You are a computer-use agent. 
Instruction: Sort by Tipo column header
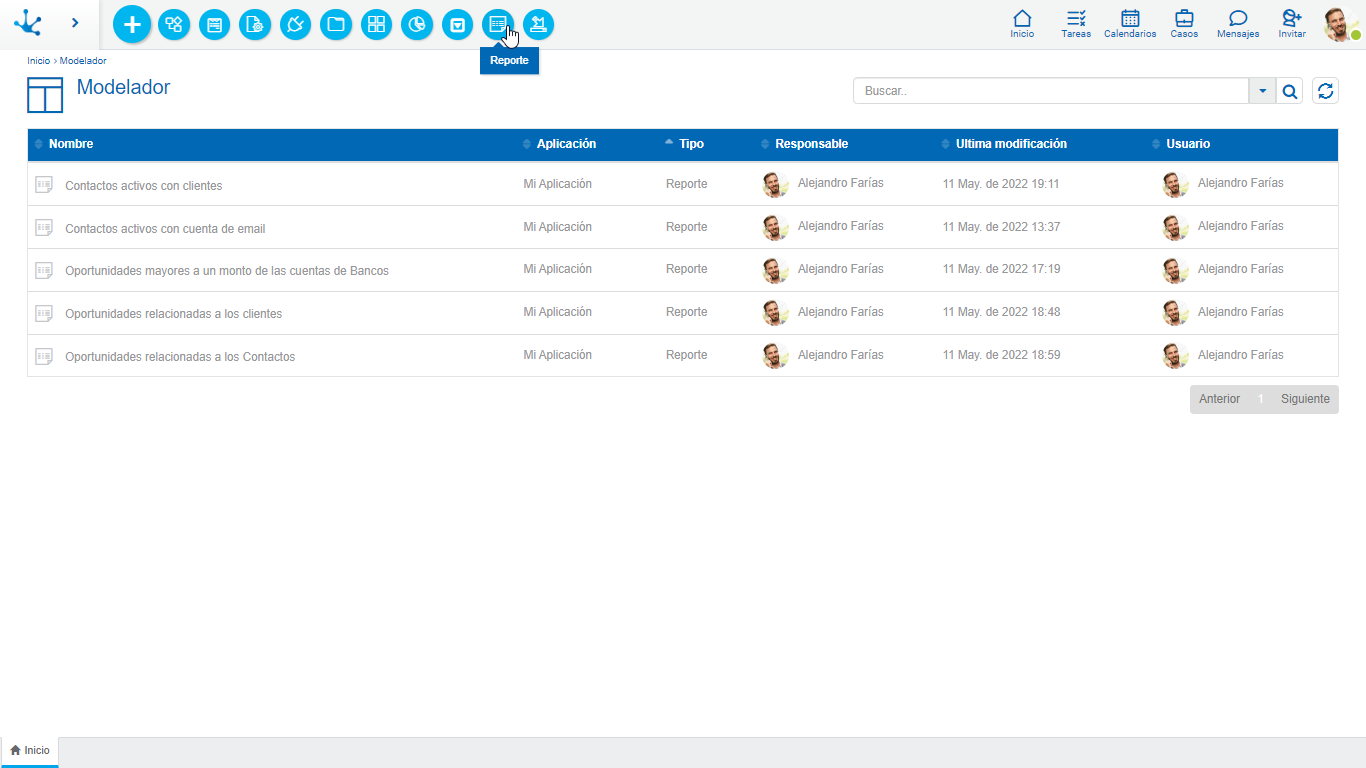(691, 144)
